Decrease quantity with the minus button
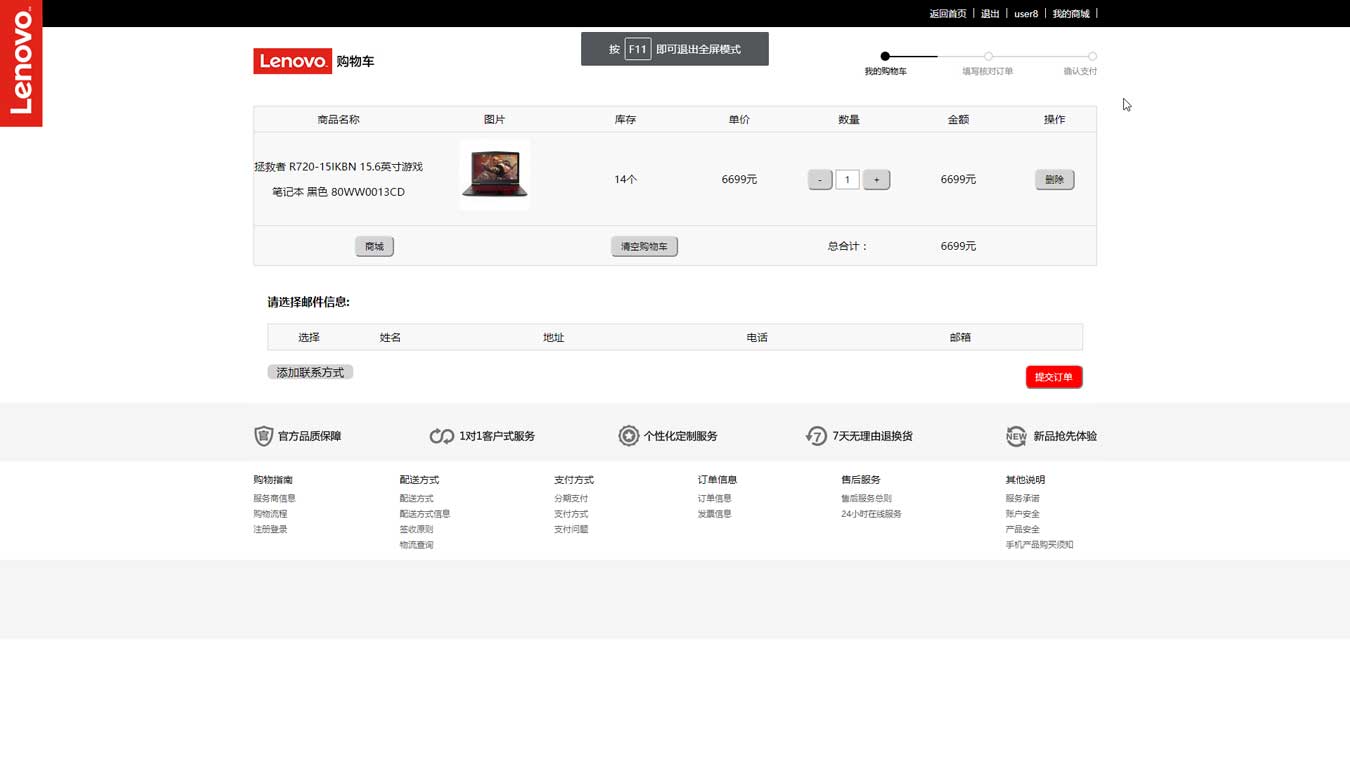1350x759 pixels. tap(820, 180)
